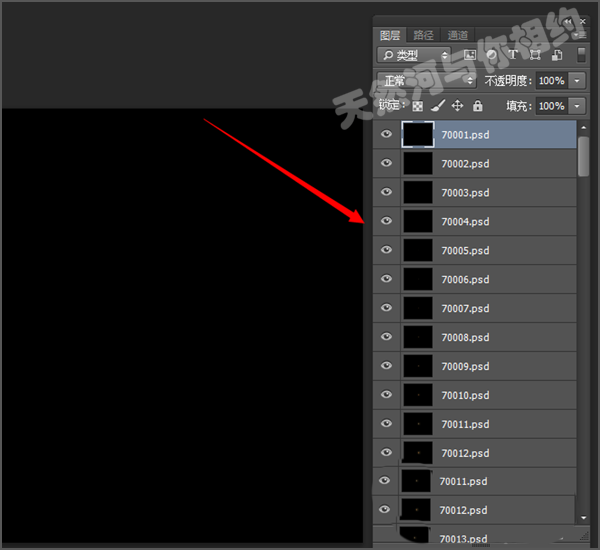
Task: Select layer name 70002.psd
Action: 465,164
